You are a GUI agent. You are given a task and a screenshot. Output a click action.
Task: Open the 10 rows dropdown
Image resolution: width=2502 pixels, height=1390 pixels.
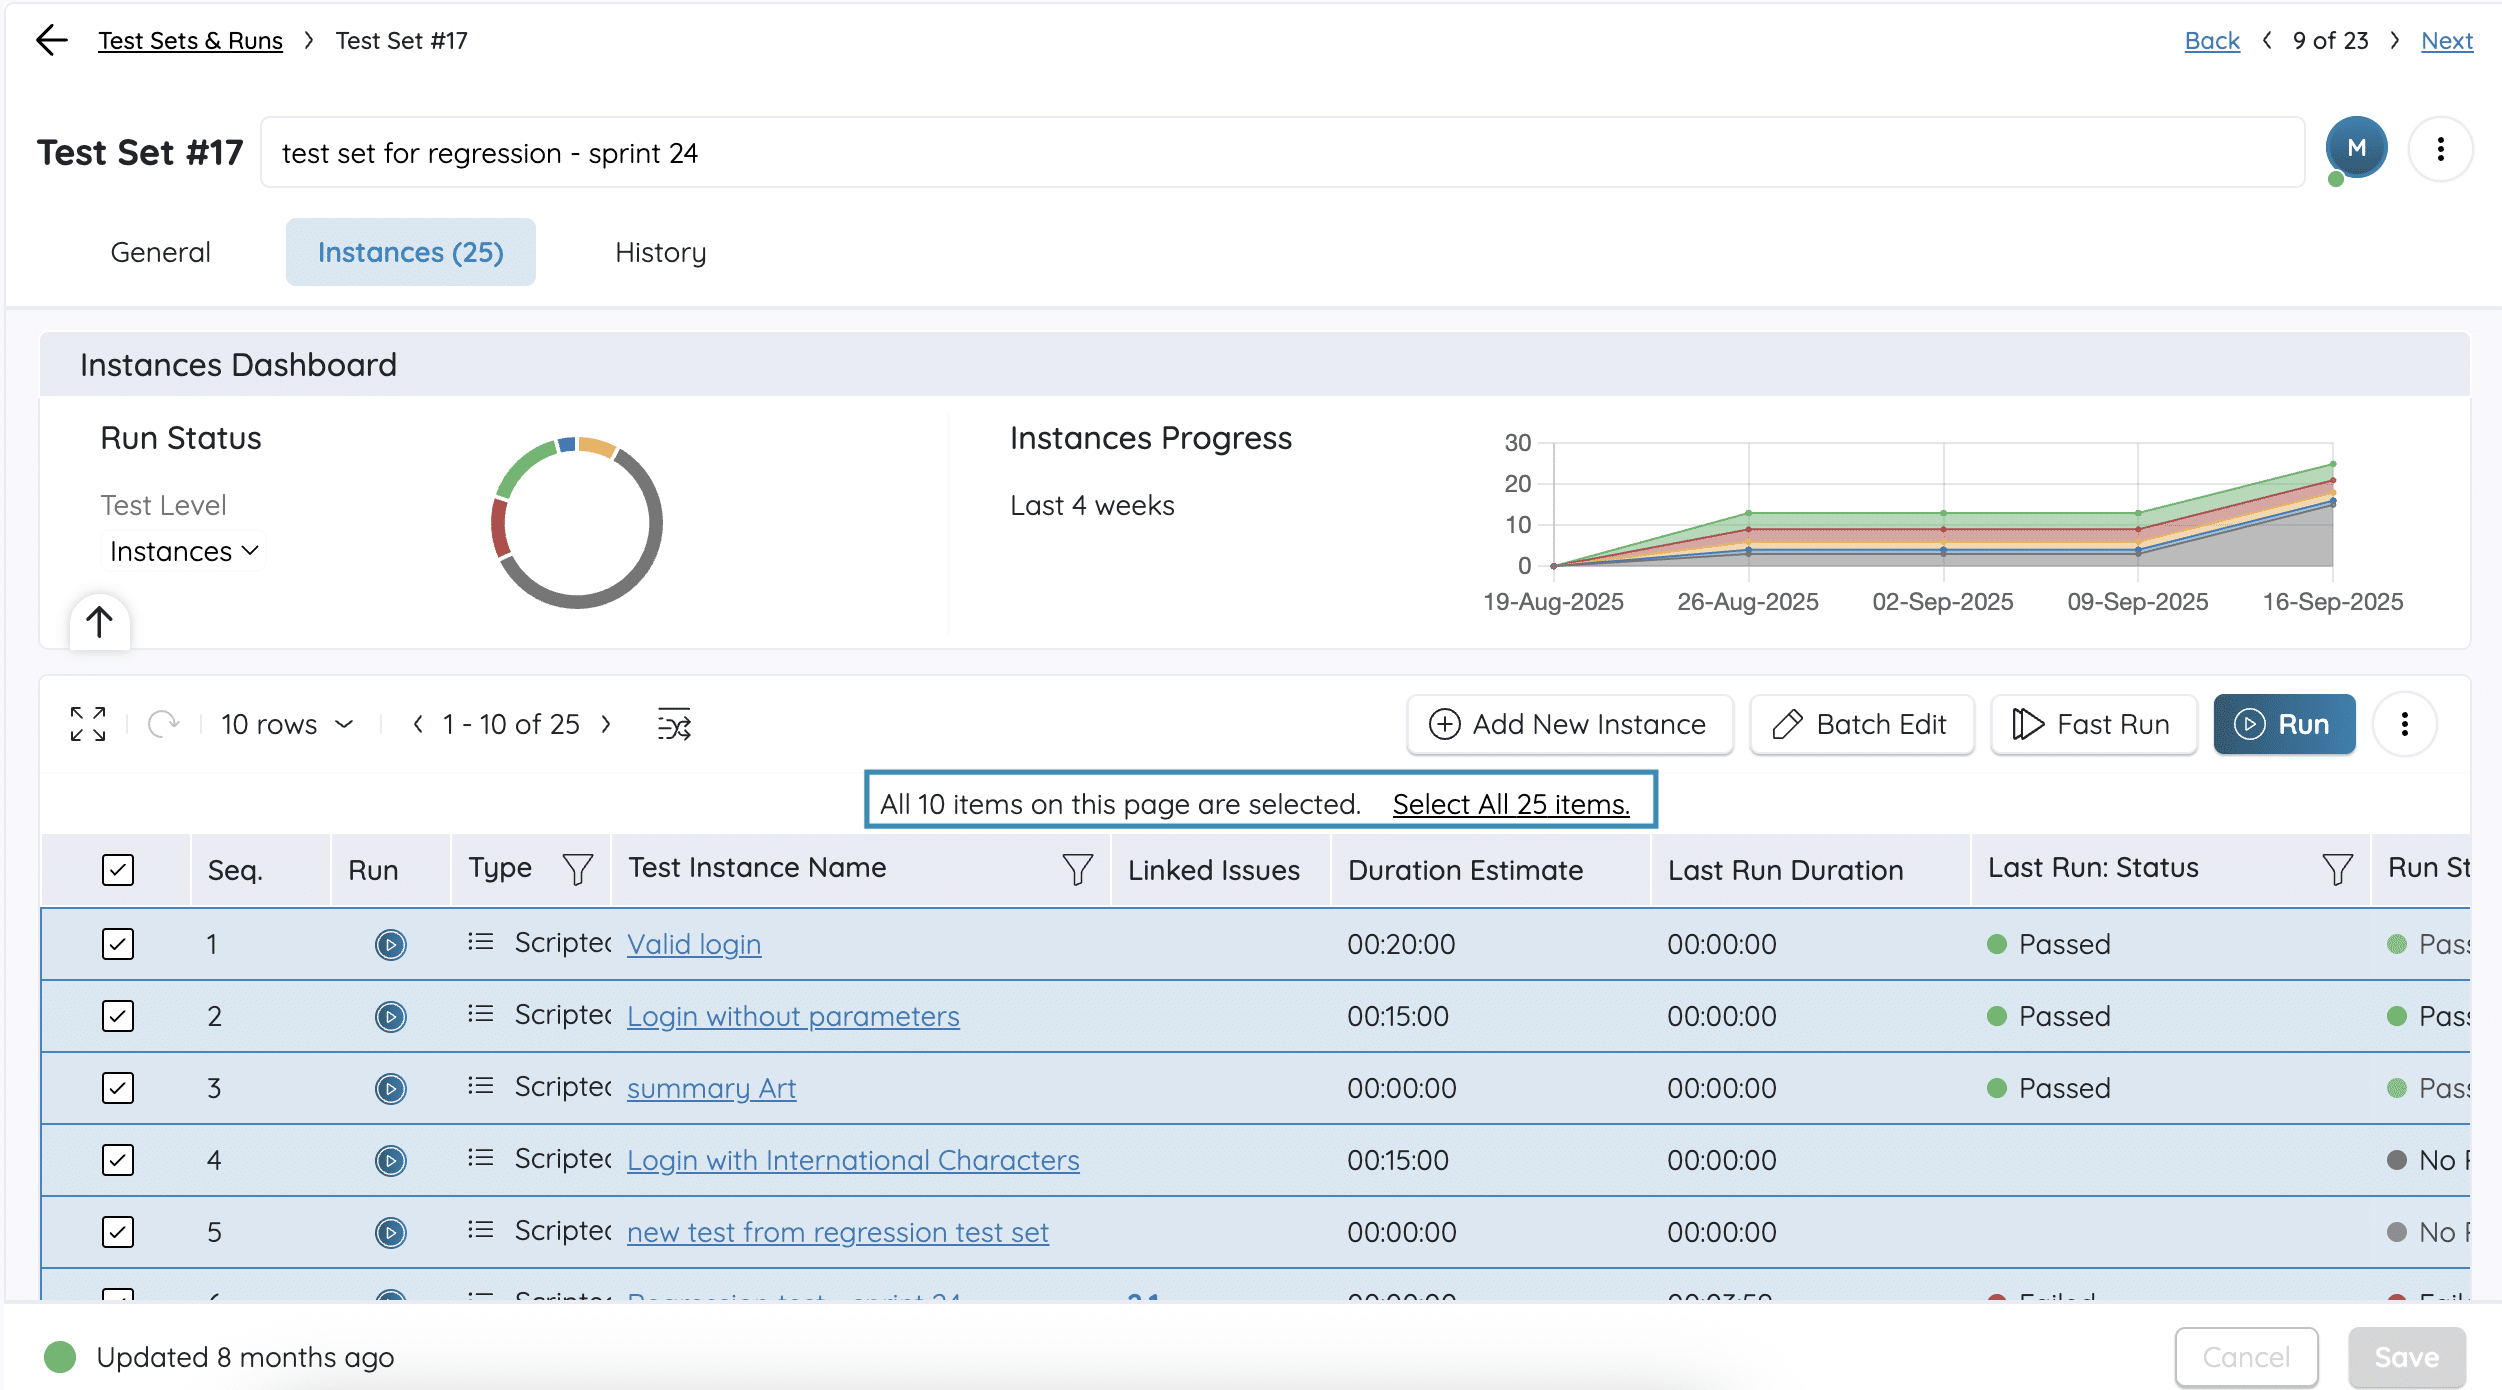[287, 724]
